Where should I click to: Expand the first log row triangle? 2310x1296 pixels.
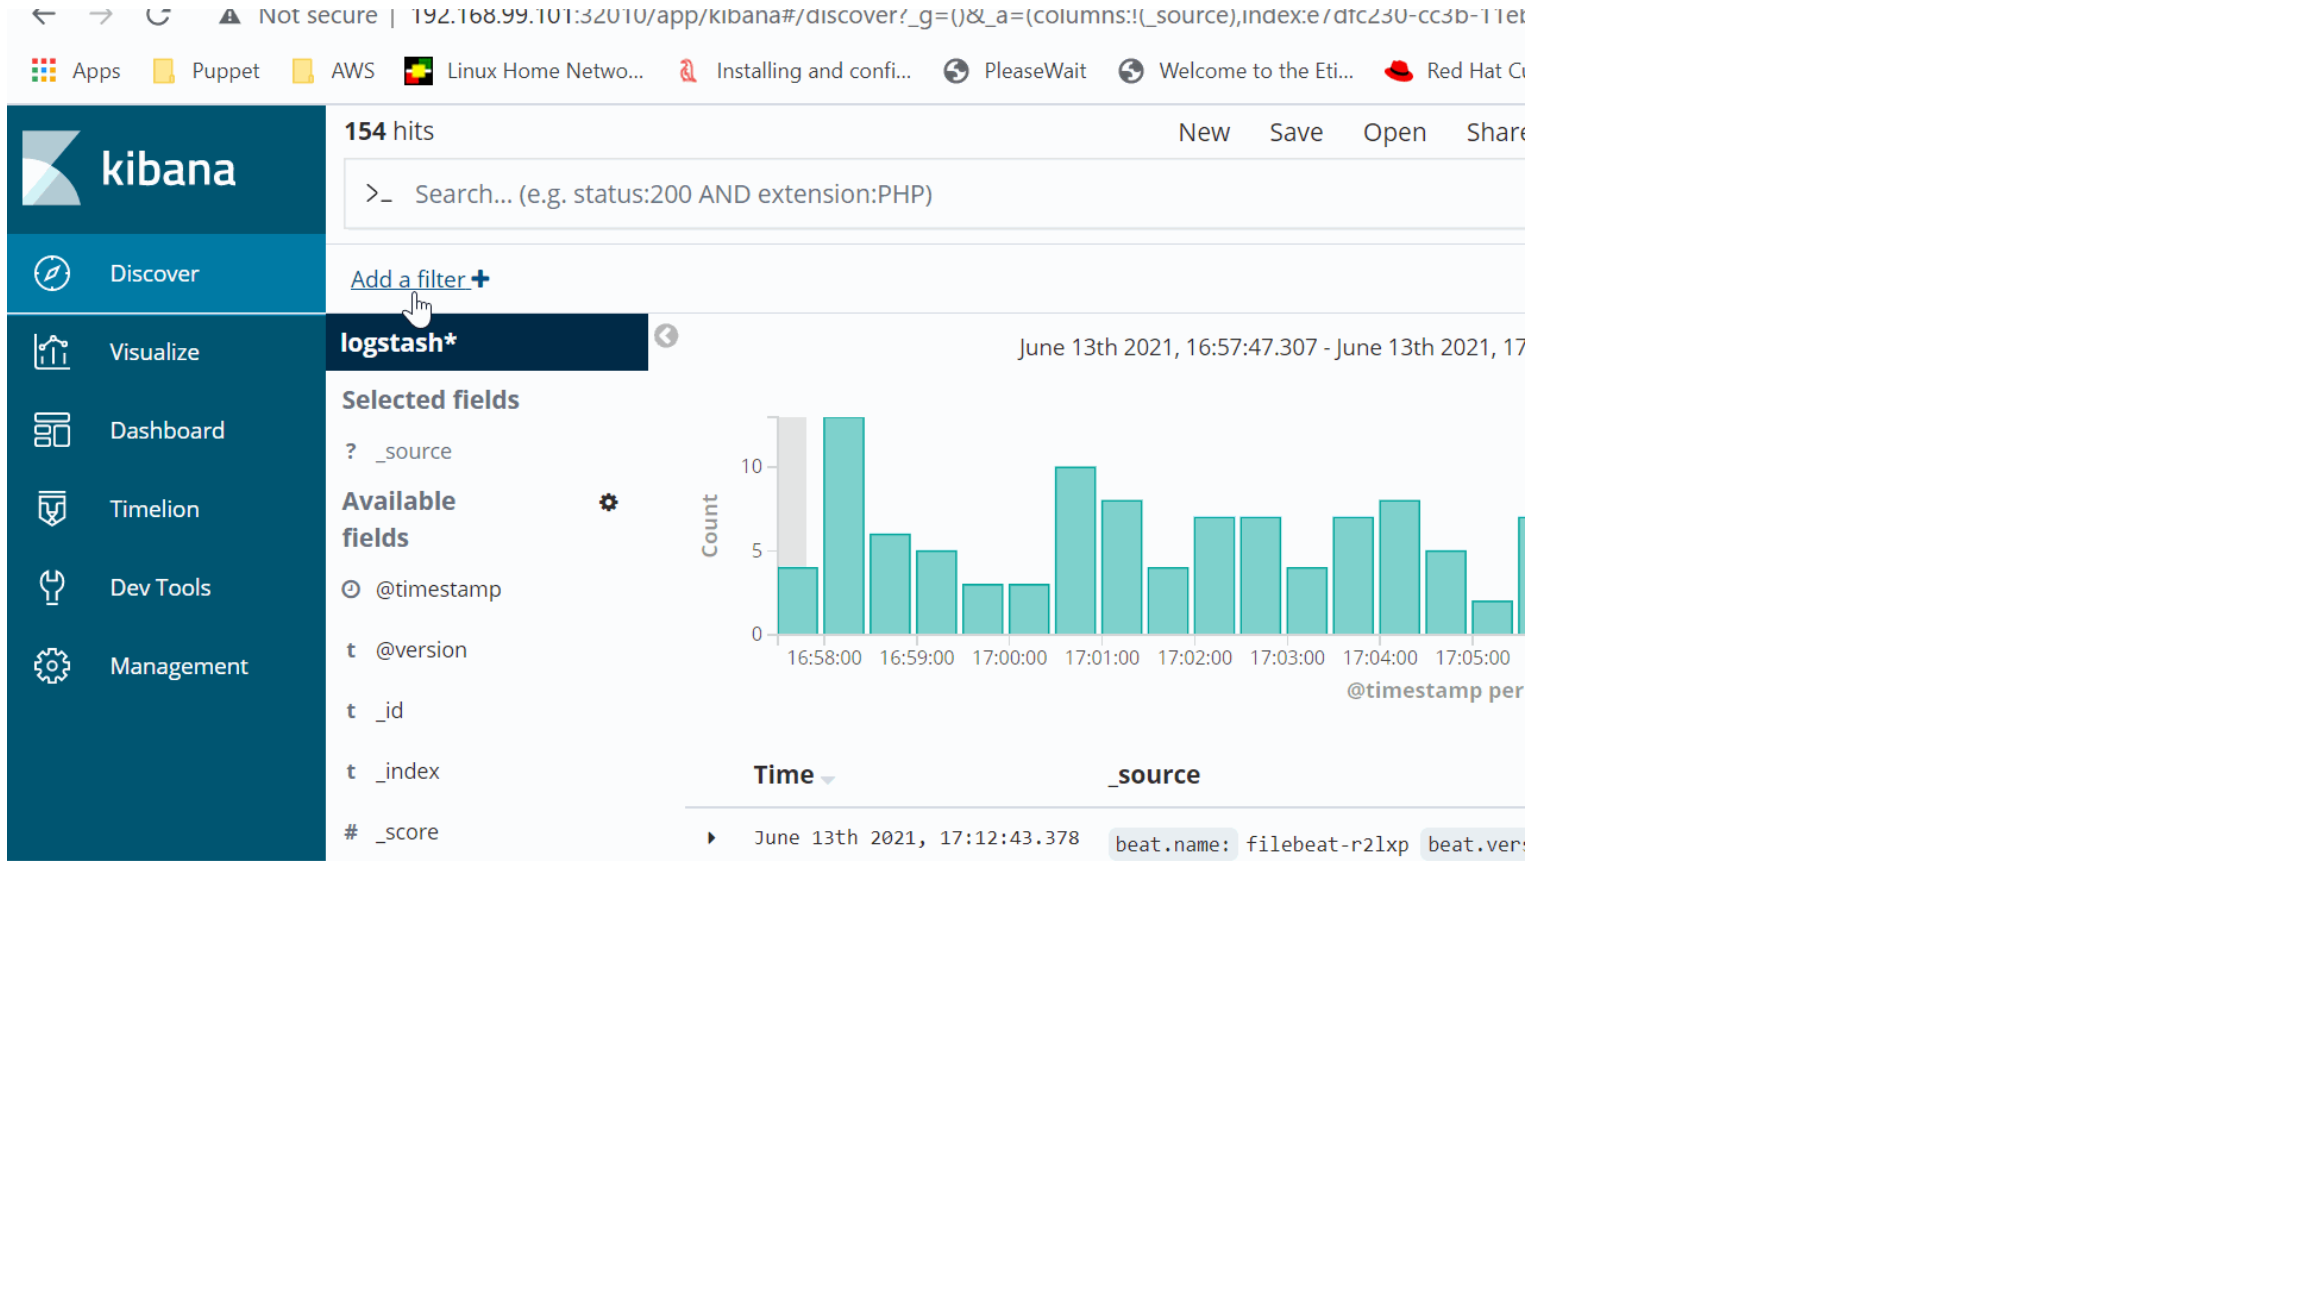pyautogui.click(x=711, y=838)
